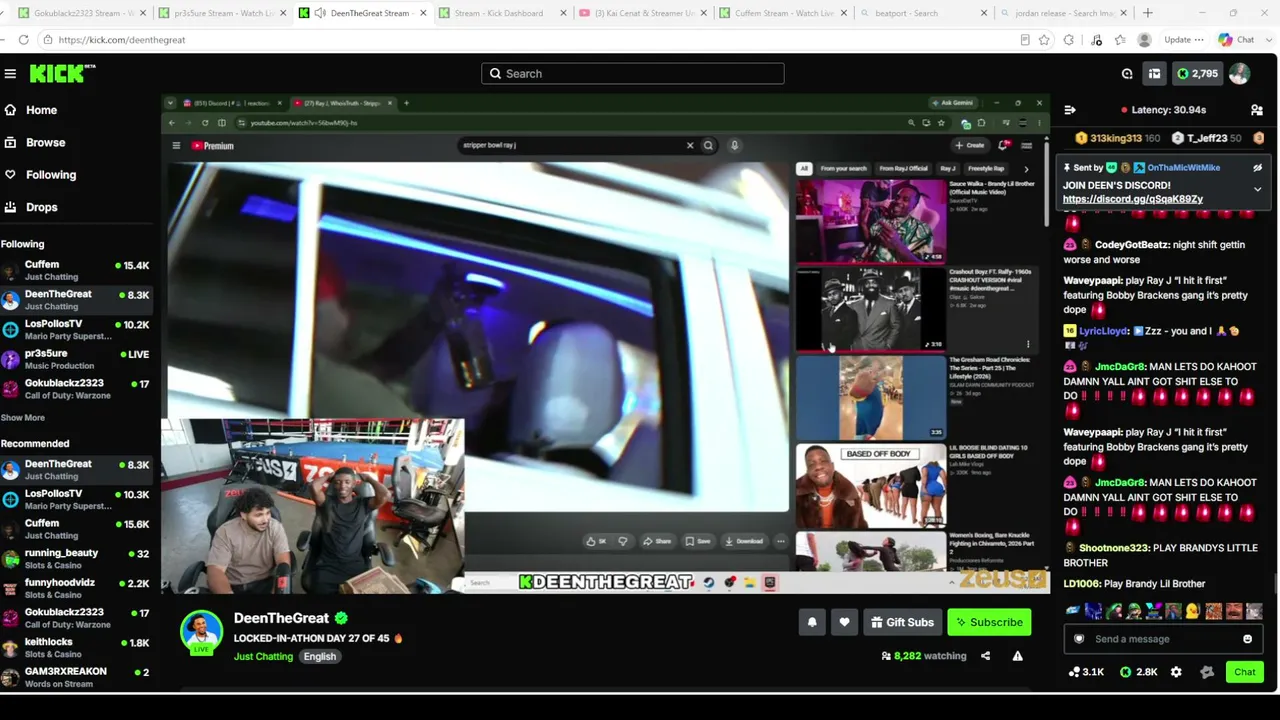
Task: Open keithlocks in Recommended list
Action: pyautogui.click(x=76, y=647)
